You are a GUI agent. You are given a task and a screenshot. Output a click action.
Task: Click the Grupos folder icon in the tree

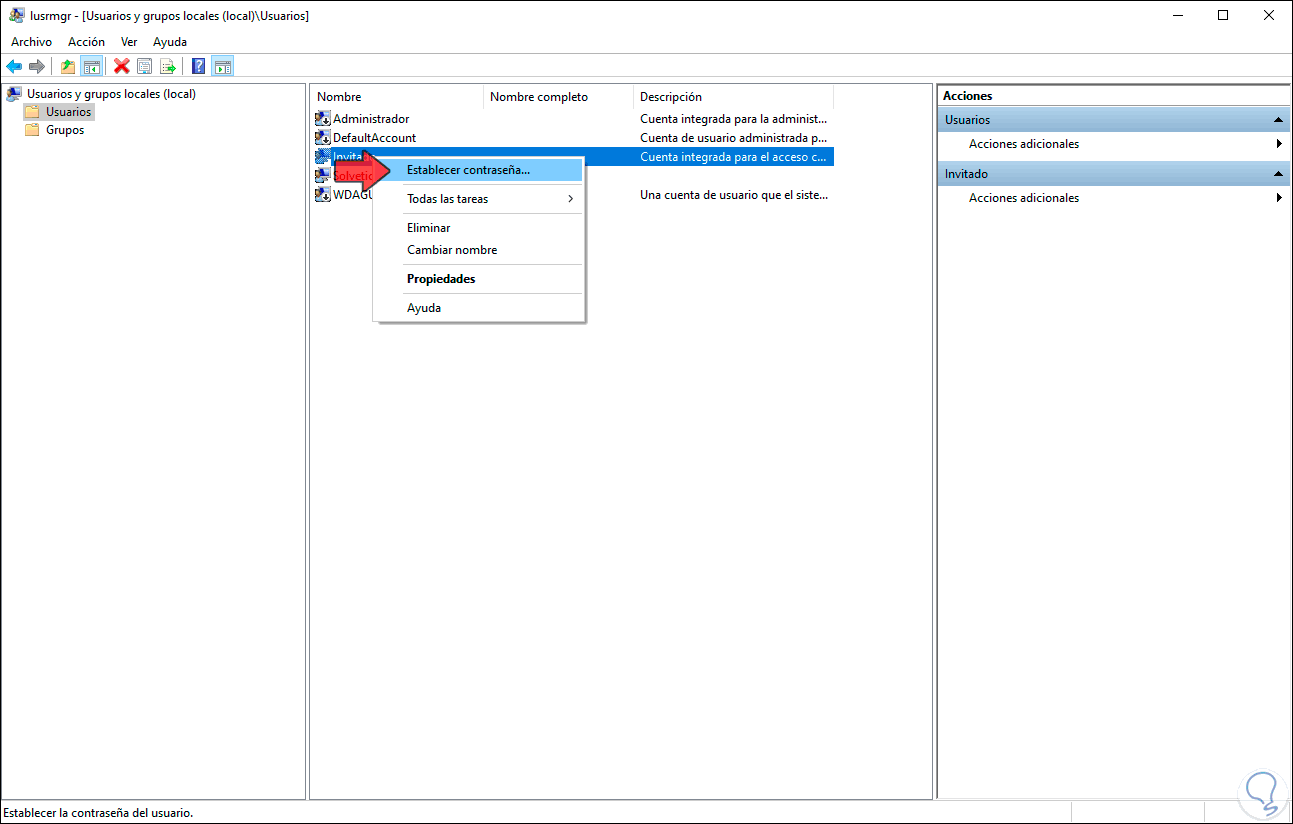point(33,130)
